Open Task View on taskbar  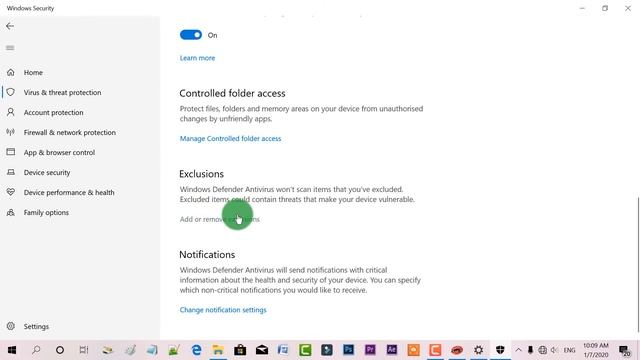tap(84, 350)
